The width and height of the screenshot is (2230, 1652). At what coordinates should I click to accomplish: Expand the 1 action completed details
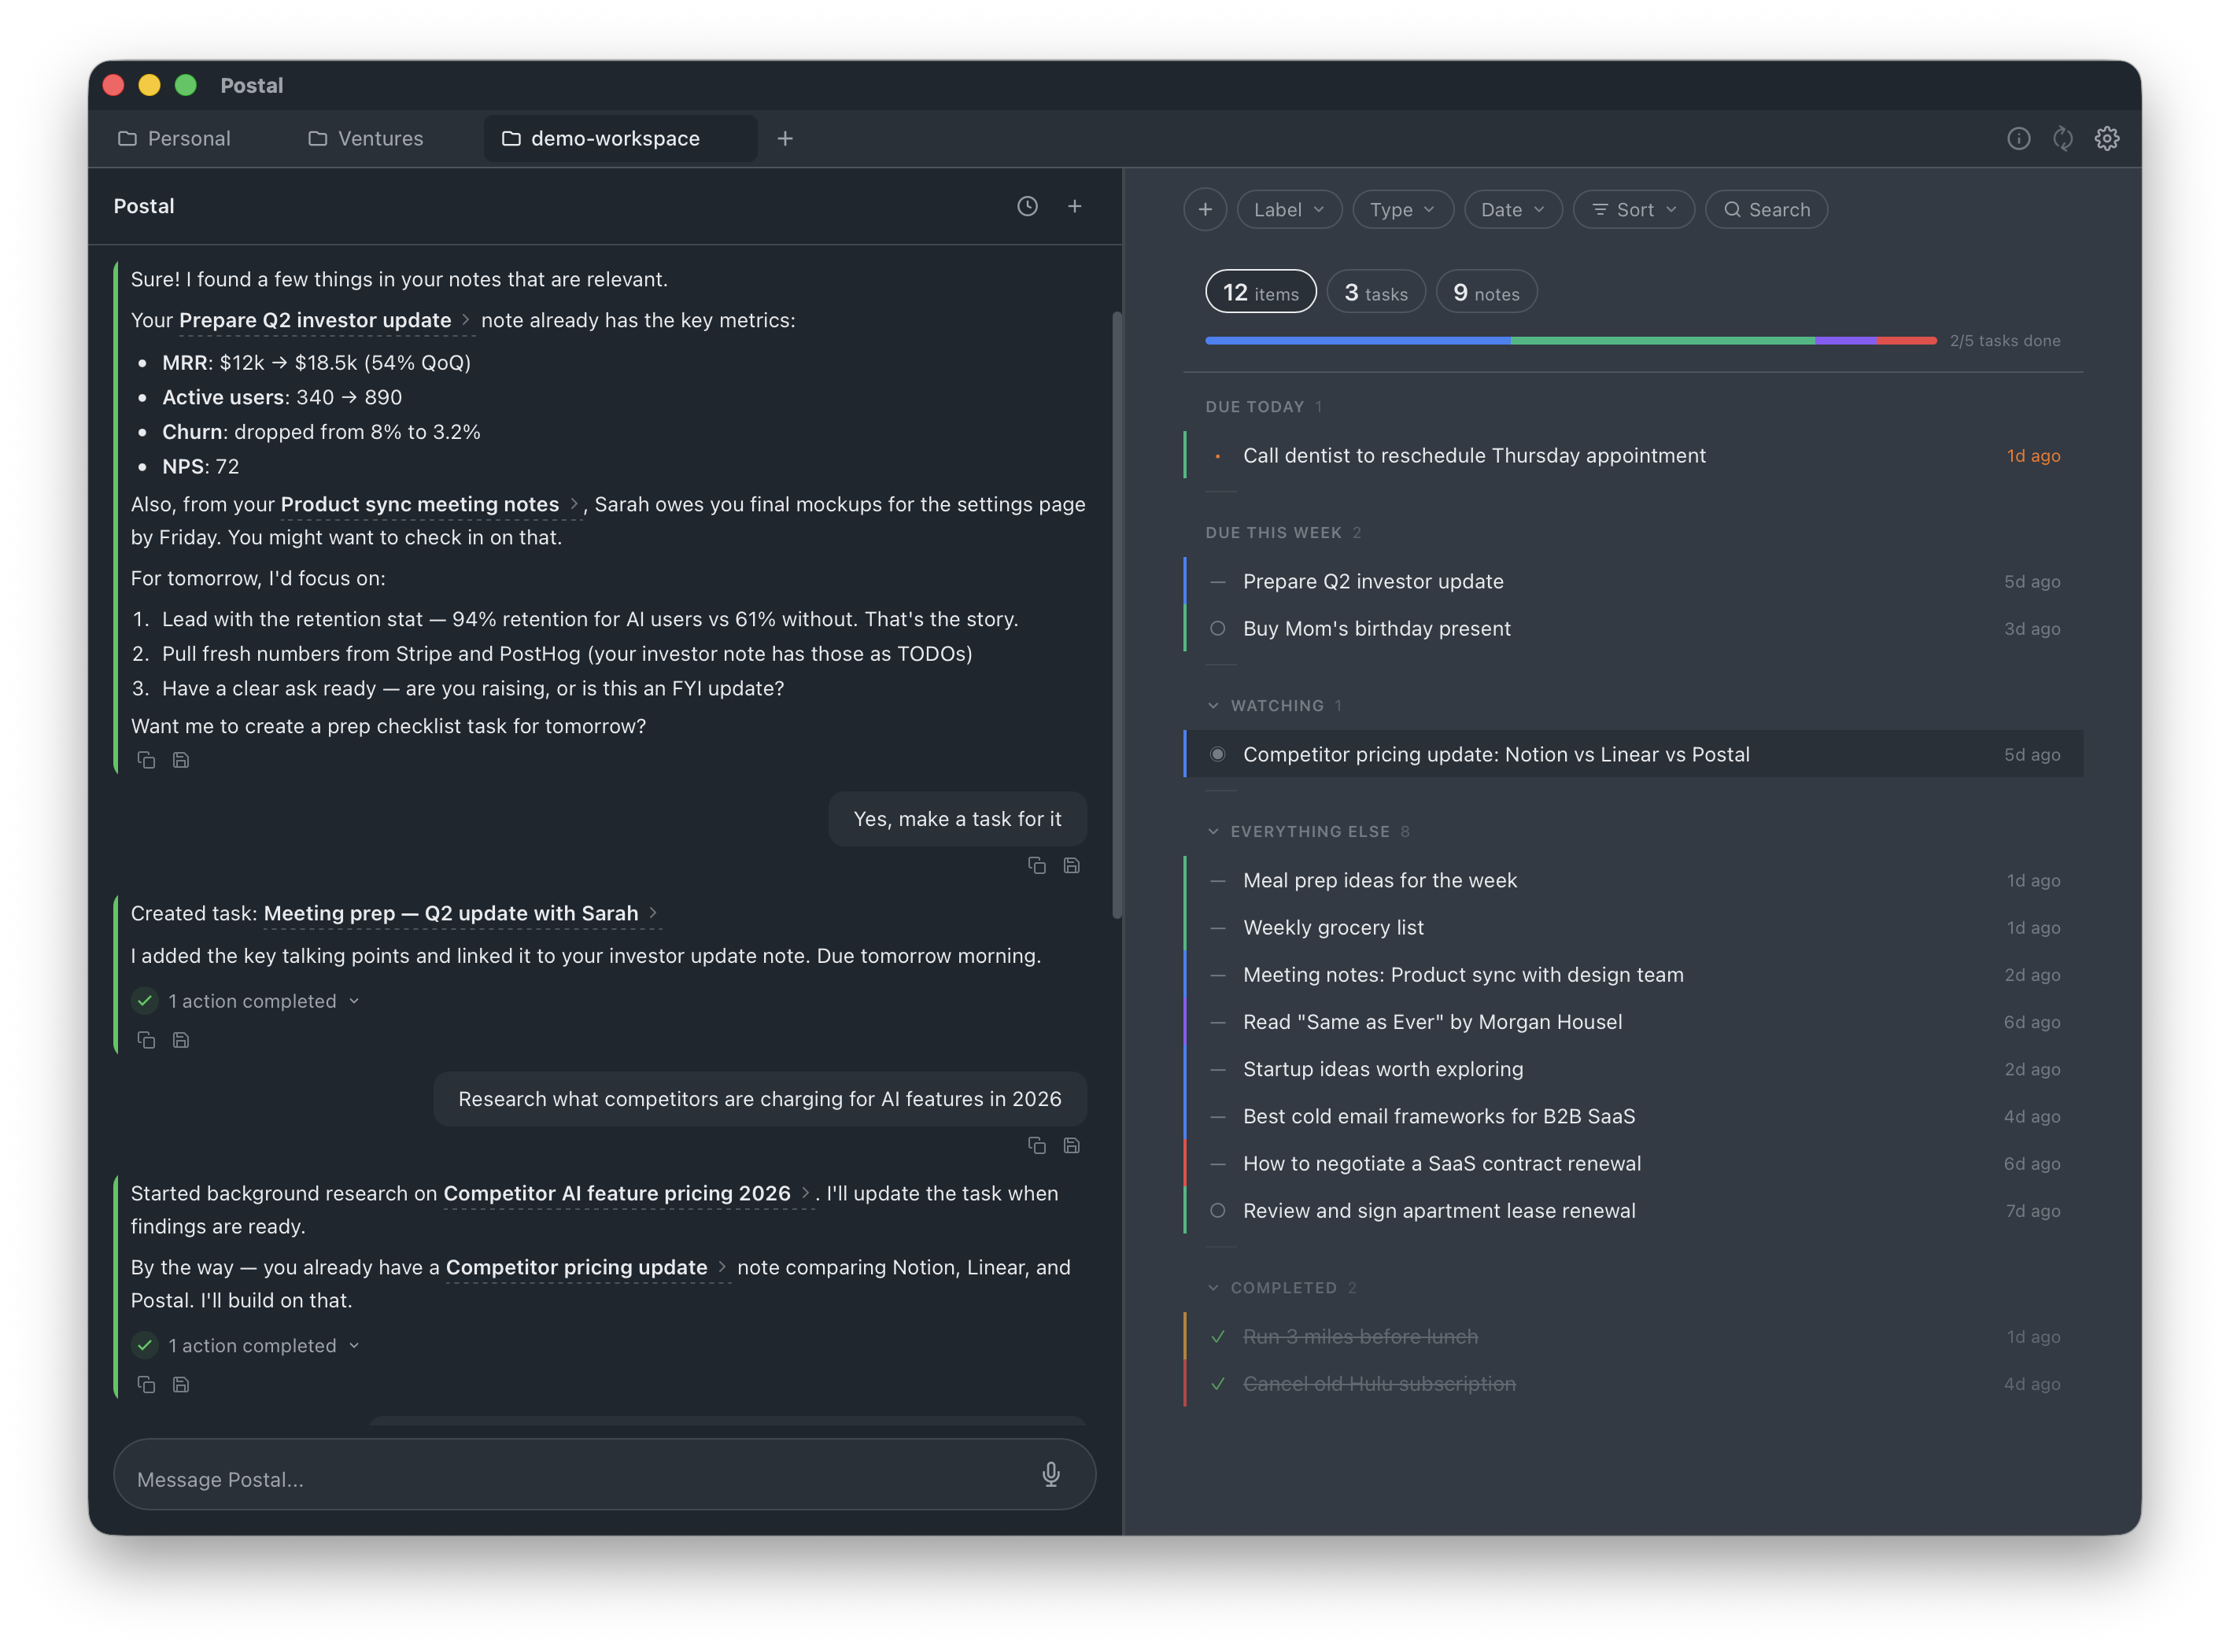(354, 1000)
